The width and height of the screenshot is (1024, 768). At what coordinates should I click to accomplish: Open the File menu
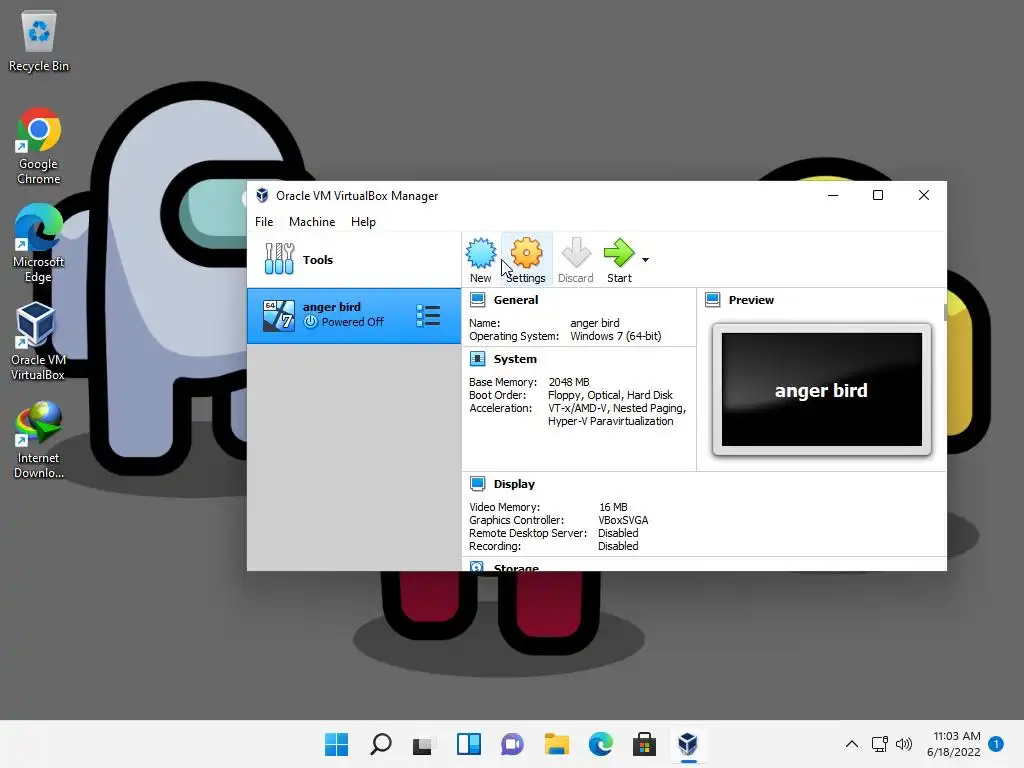[x=264, y=222]
